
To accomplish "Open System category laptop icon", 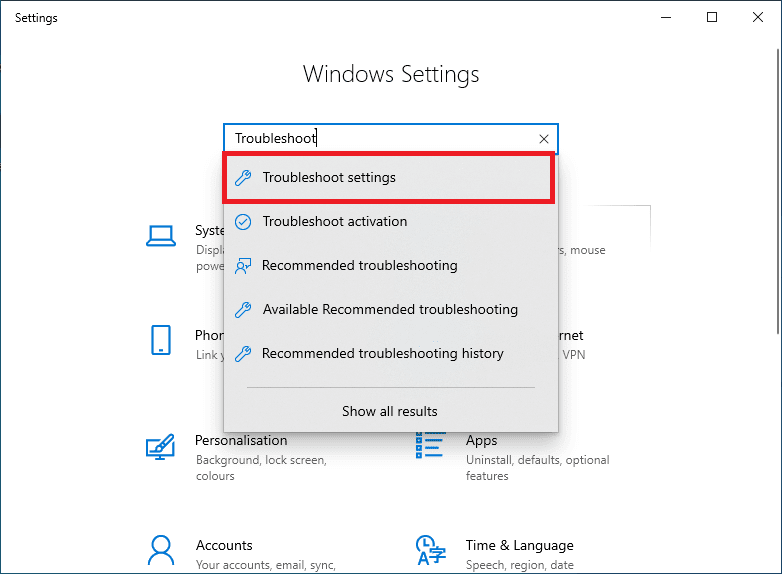I will coord(161,236).
